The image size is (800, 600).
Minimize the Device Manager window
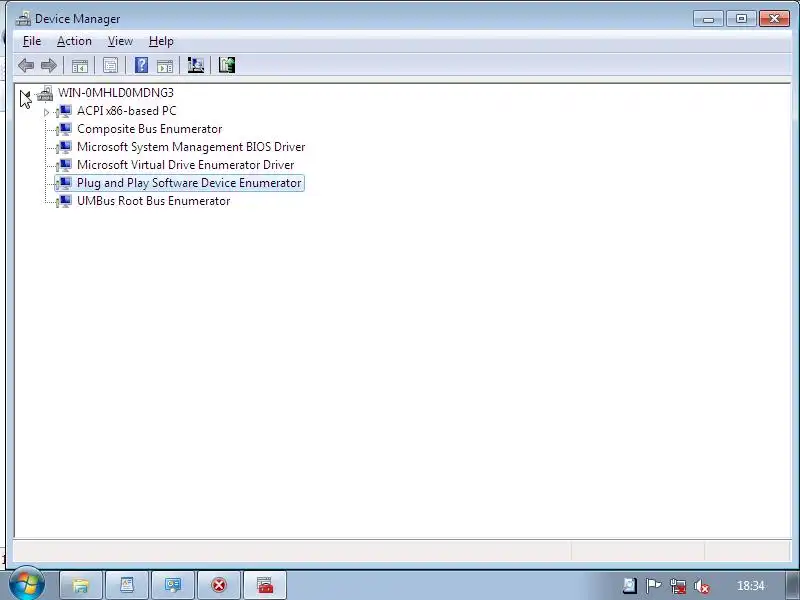click(708, 19)
